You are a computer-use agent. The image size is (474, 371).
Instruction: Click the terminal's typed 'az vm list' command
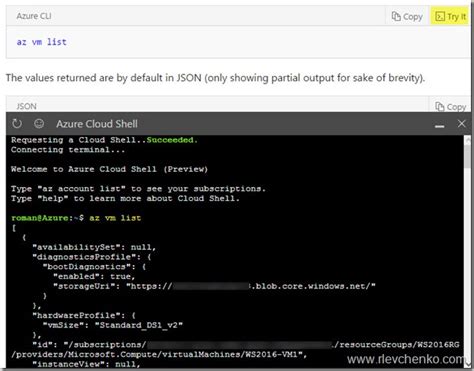tap(115, 218)
